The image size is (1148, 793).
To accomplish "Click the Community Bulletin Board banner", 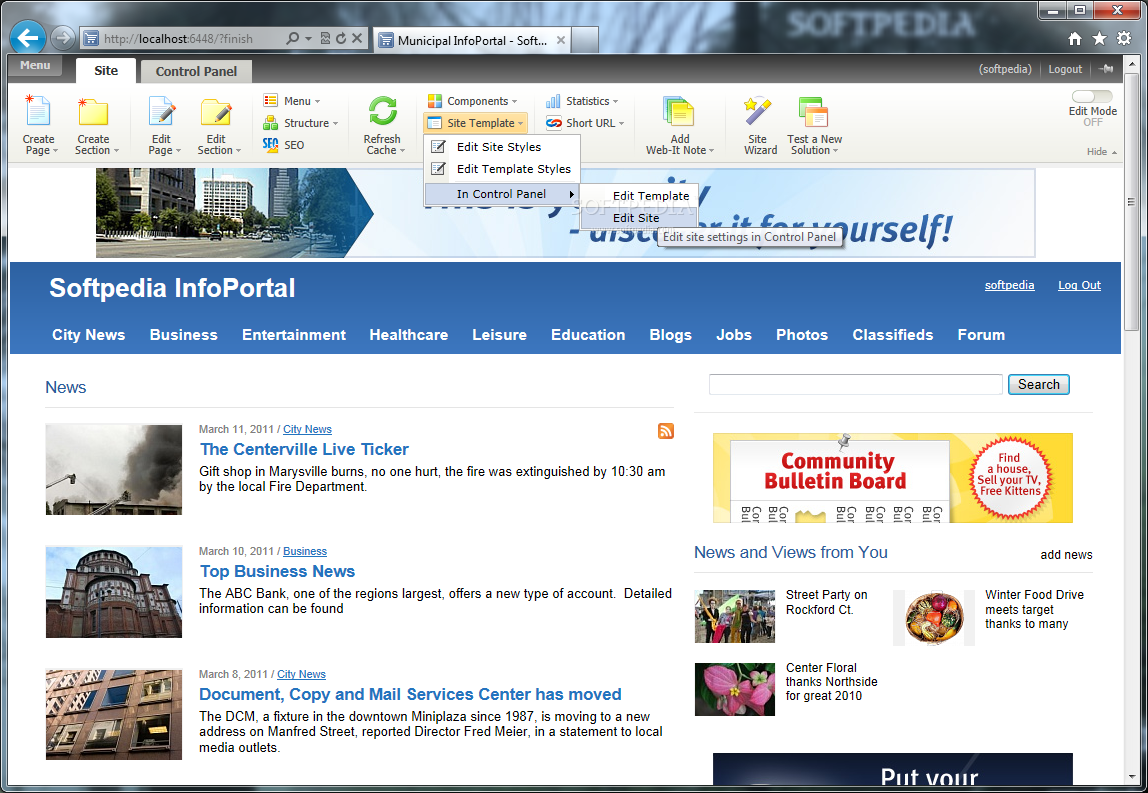I will tap(892, 477).
